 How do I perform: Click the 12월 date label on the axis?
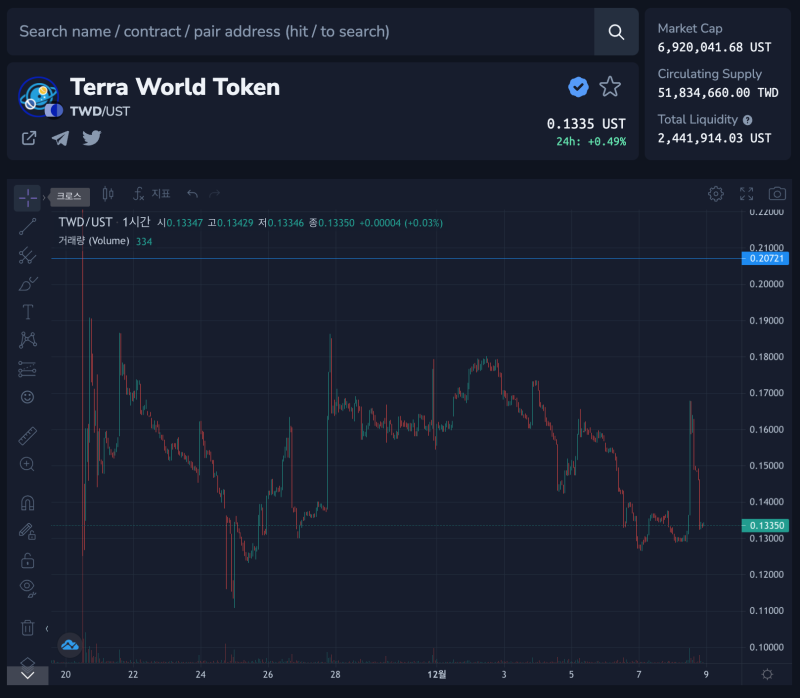[437, 675]
